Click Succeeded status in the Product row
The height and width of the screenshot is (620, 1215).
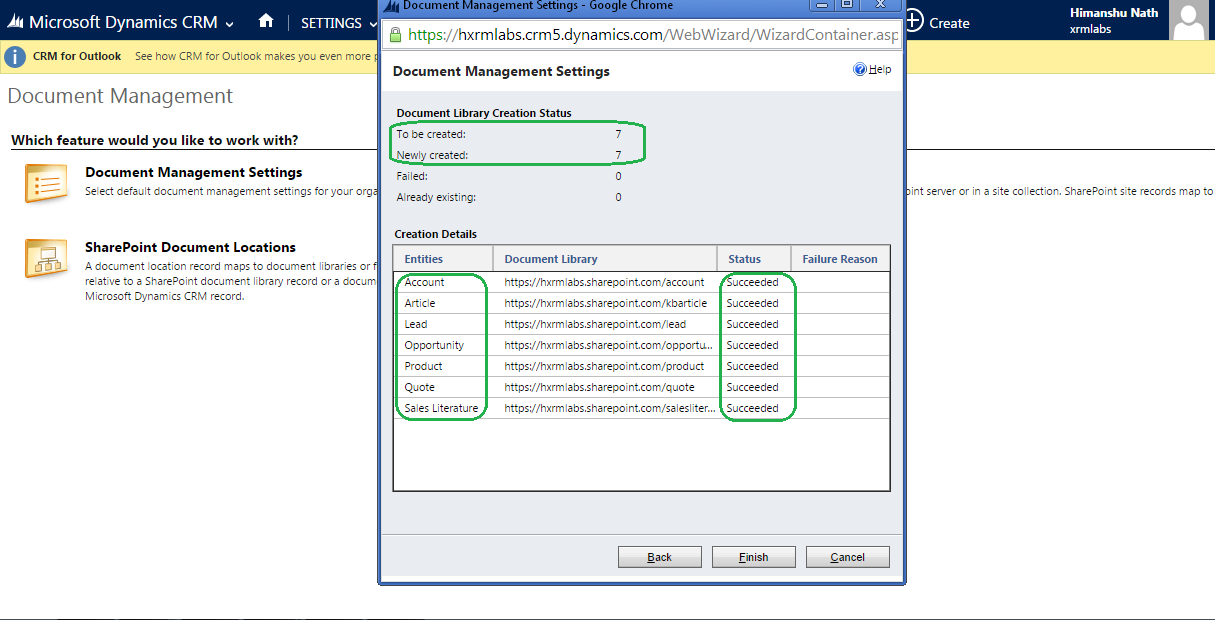752,366
